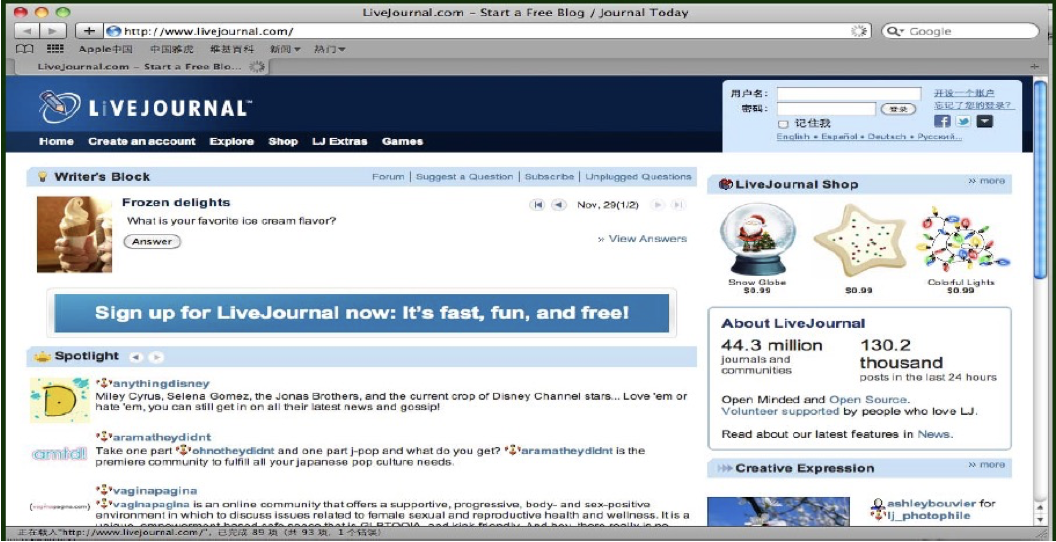The image size is (1056, 542).
Task: Click more link in Creative Expression
Action: (986, 465)
